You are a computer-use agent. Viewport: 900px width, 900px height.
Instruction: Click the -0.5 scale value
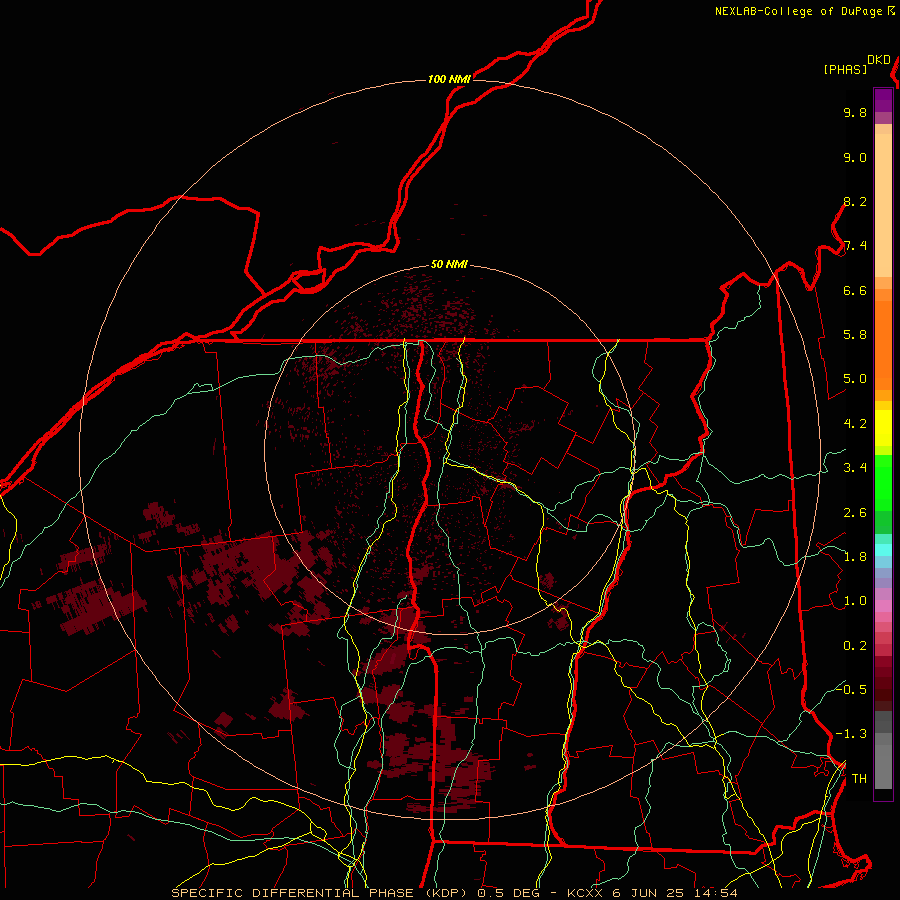(x=851, y=689)
